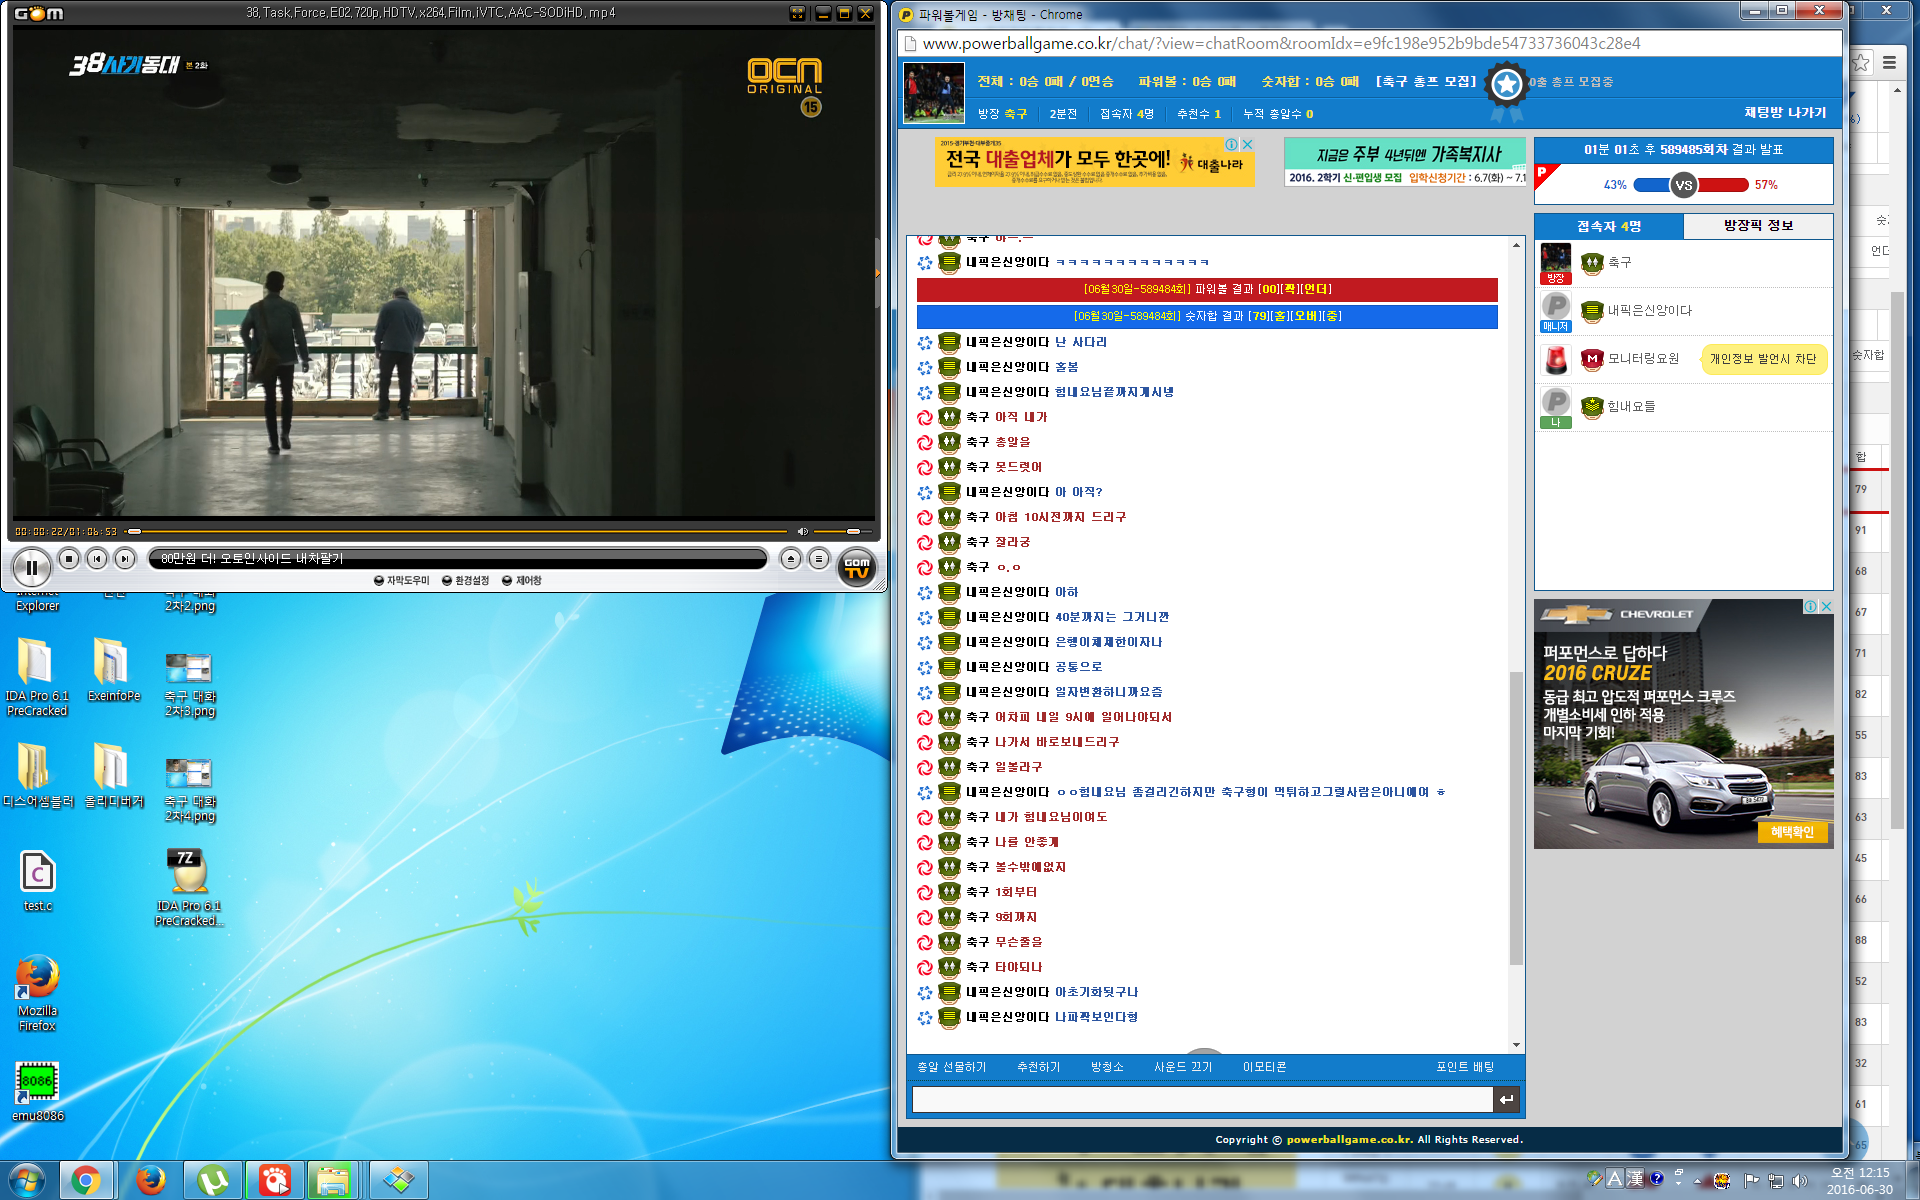Click the 가족복지사 university banner ad
This screenshot has width=1920, height=1200.
click(1405, 162)
